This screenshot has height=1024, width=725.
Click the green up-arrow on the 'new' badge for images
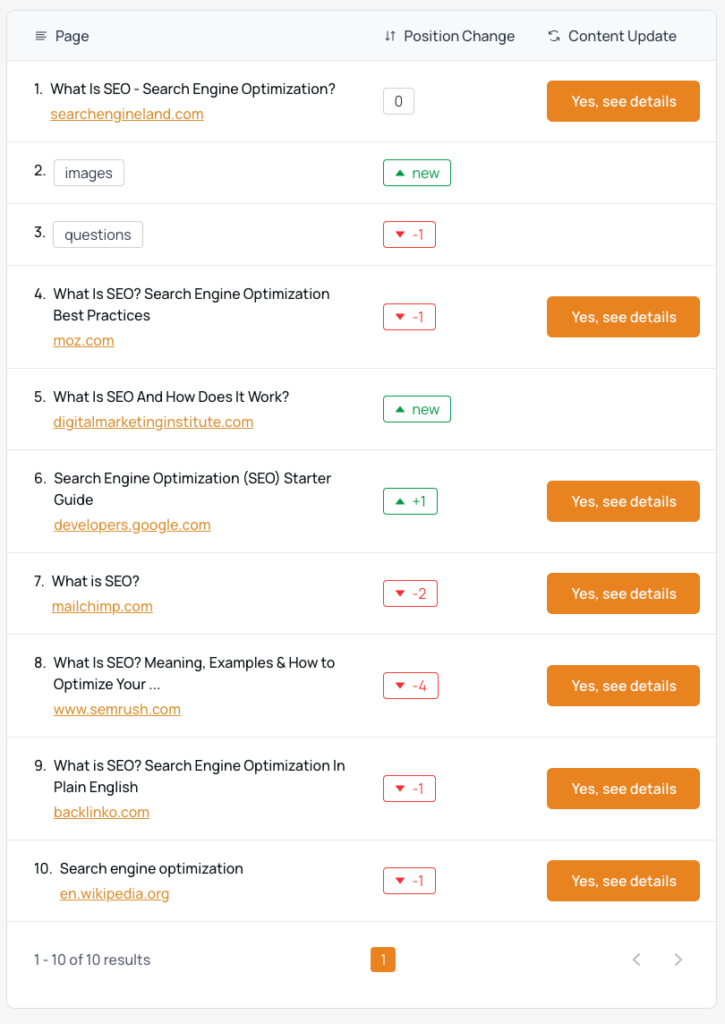pos(400,172)
